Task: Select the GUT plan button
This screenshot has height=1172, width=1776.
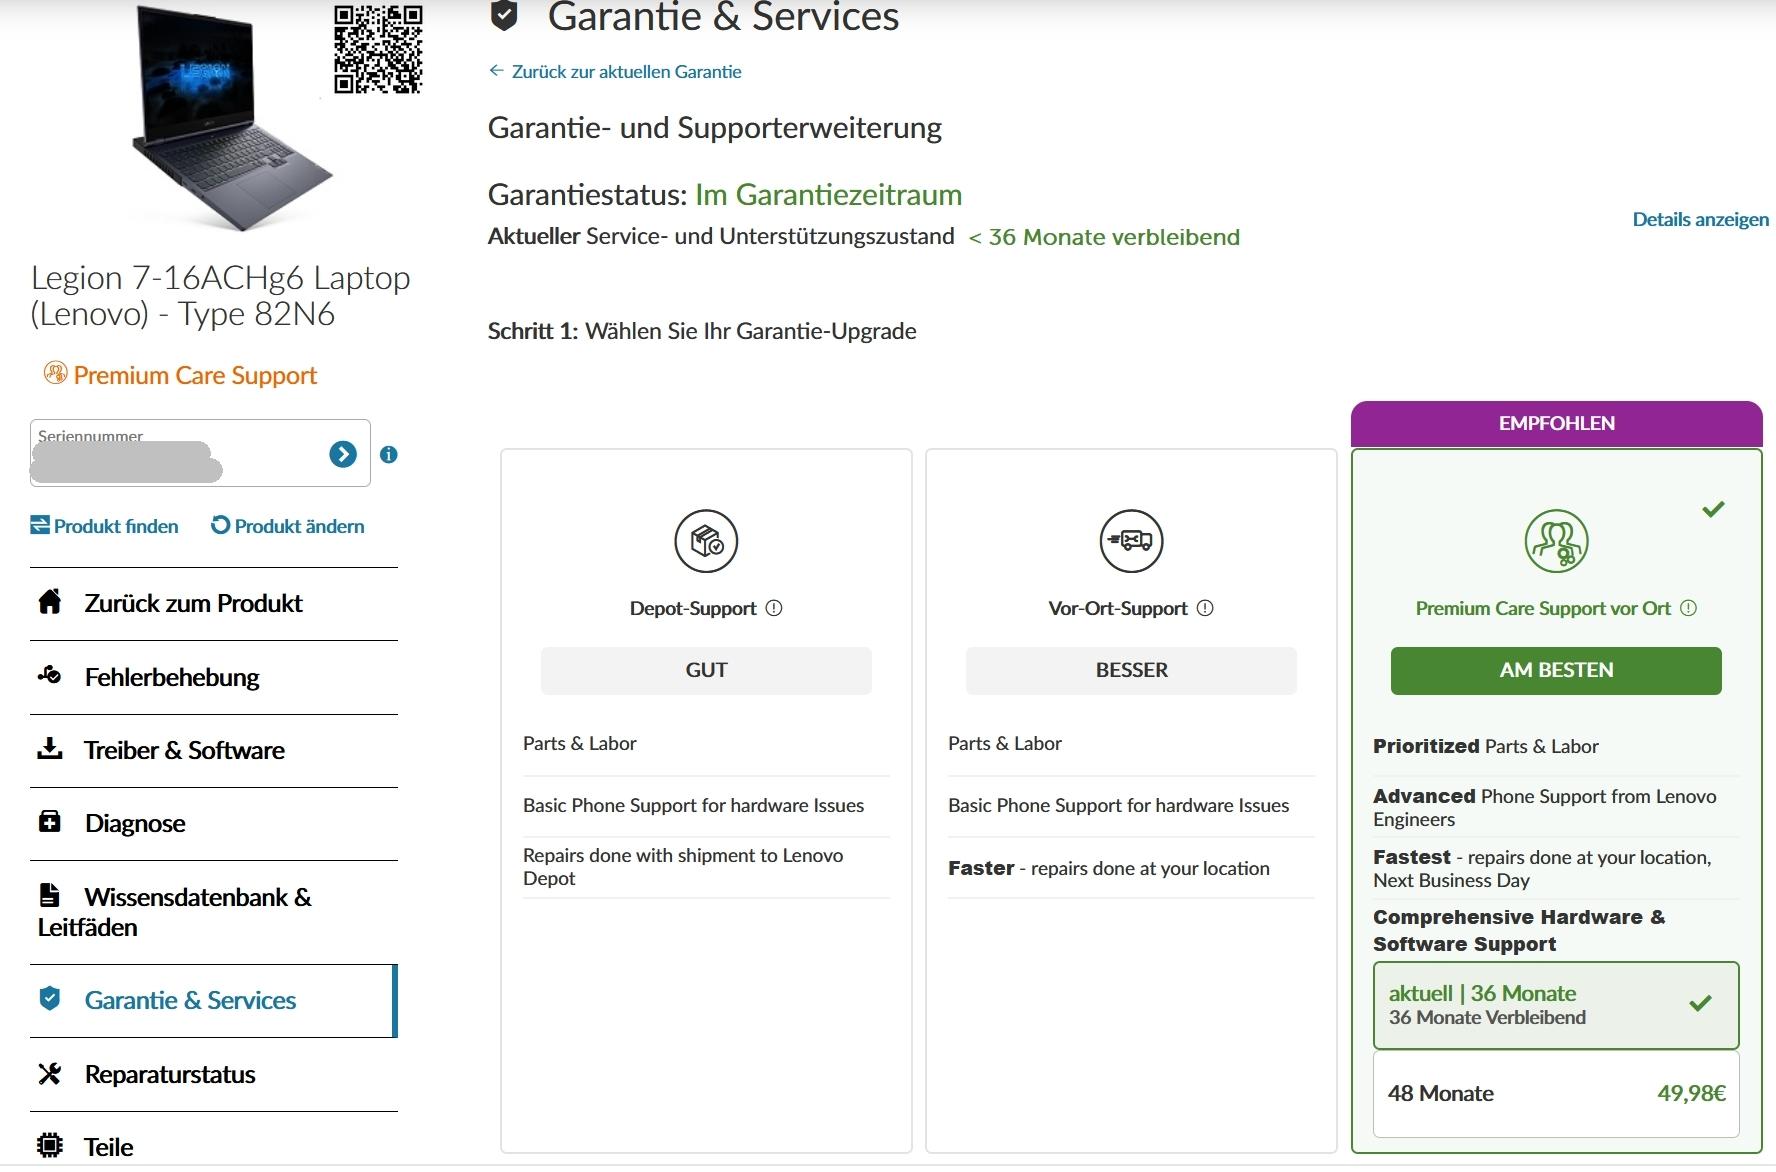Action: click(x=706, y=670)
